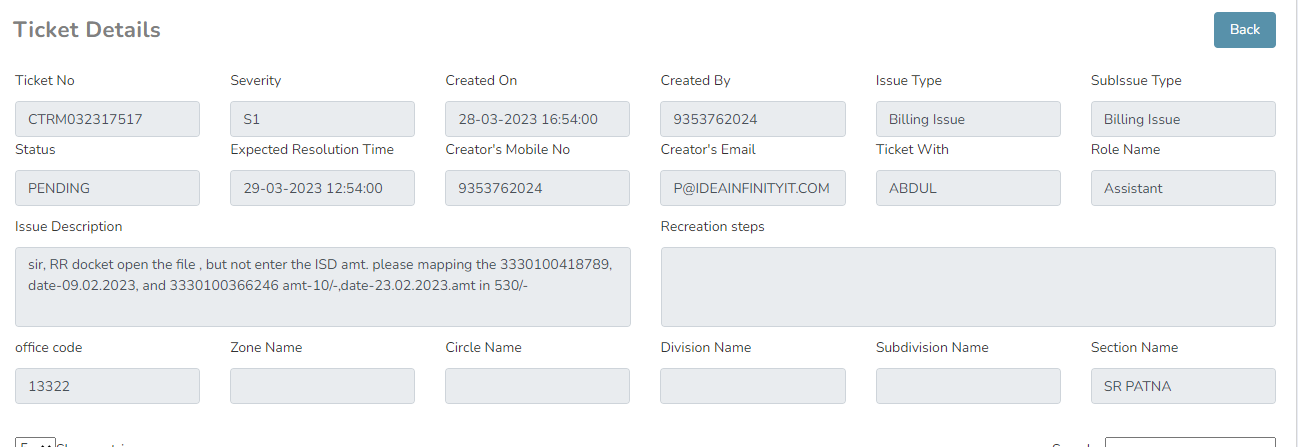Viewport: 1298px width, 447px height.
Task: Focus the Creator's Email field
Action: (752, 188)
